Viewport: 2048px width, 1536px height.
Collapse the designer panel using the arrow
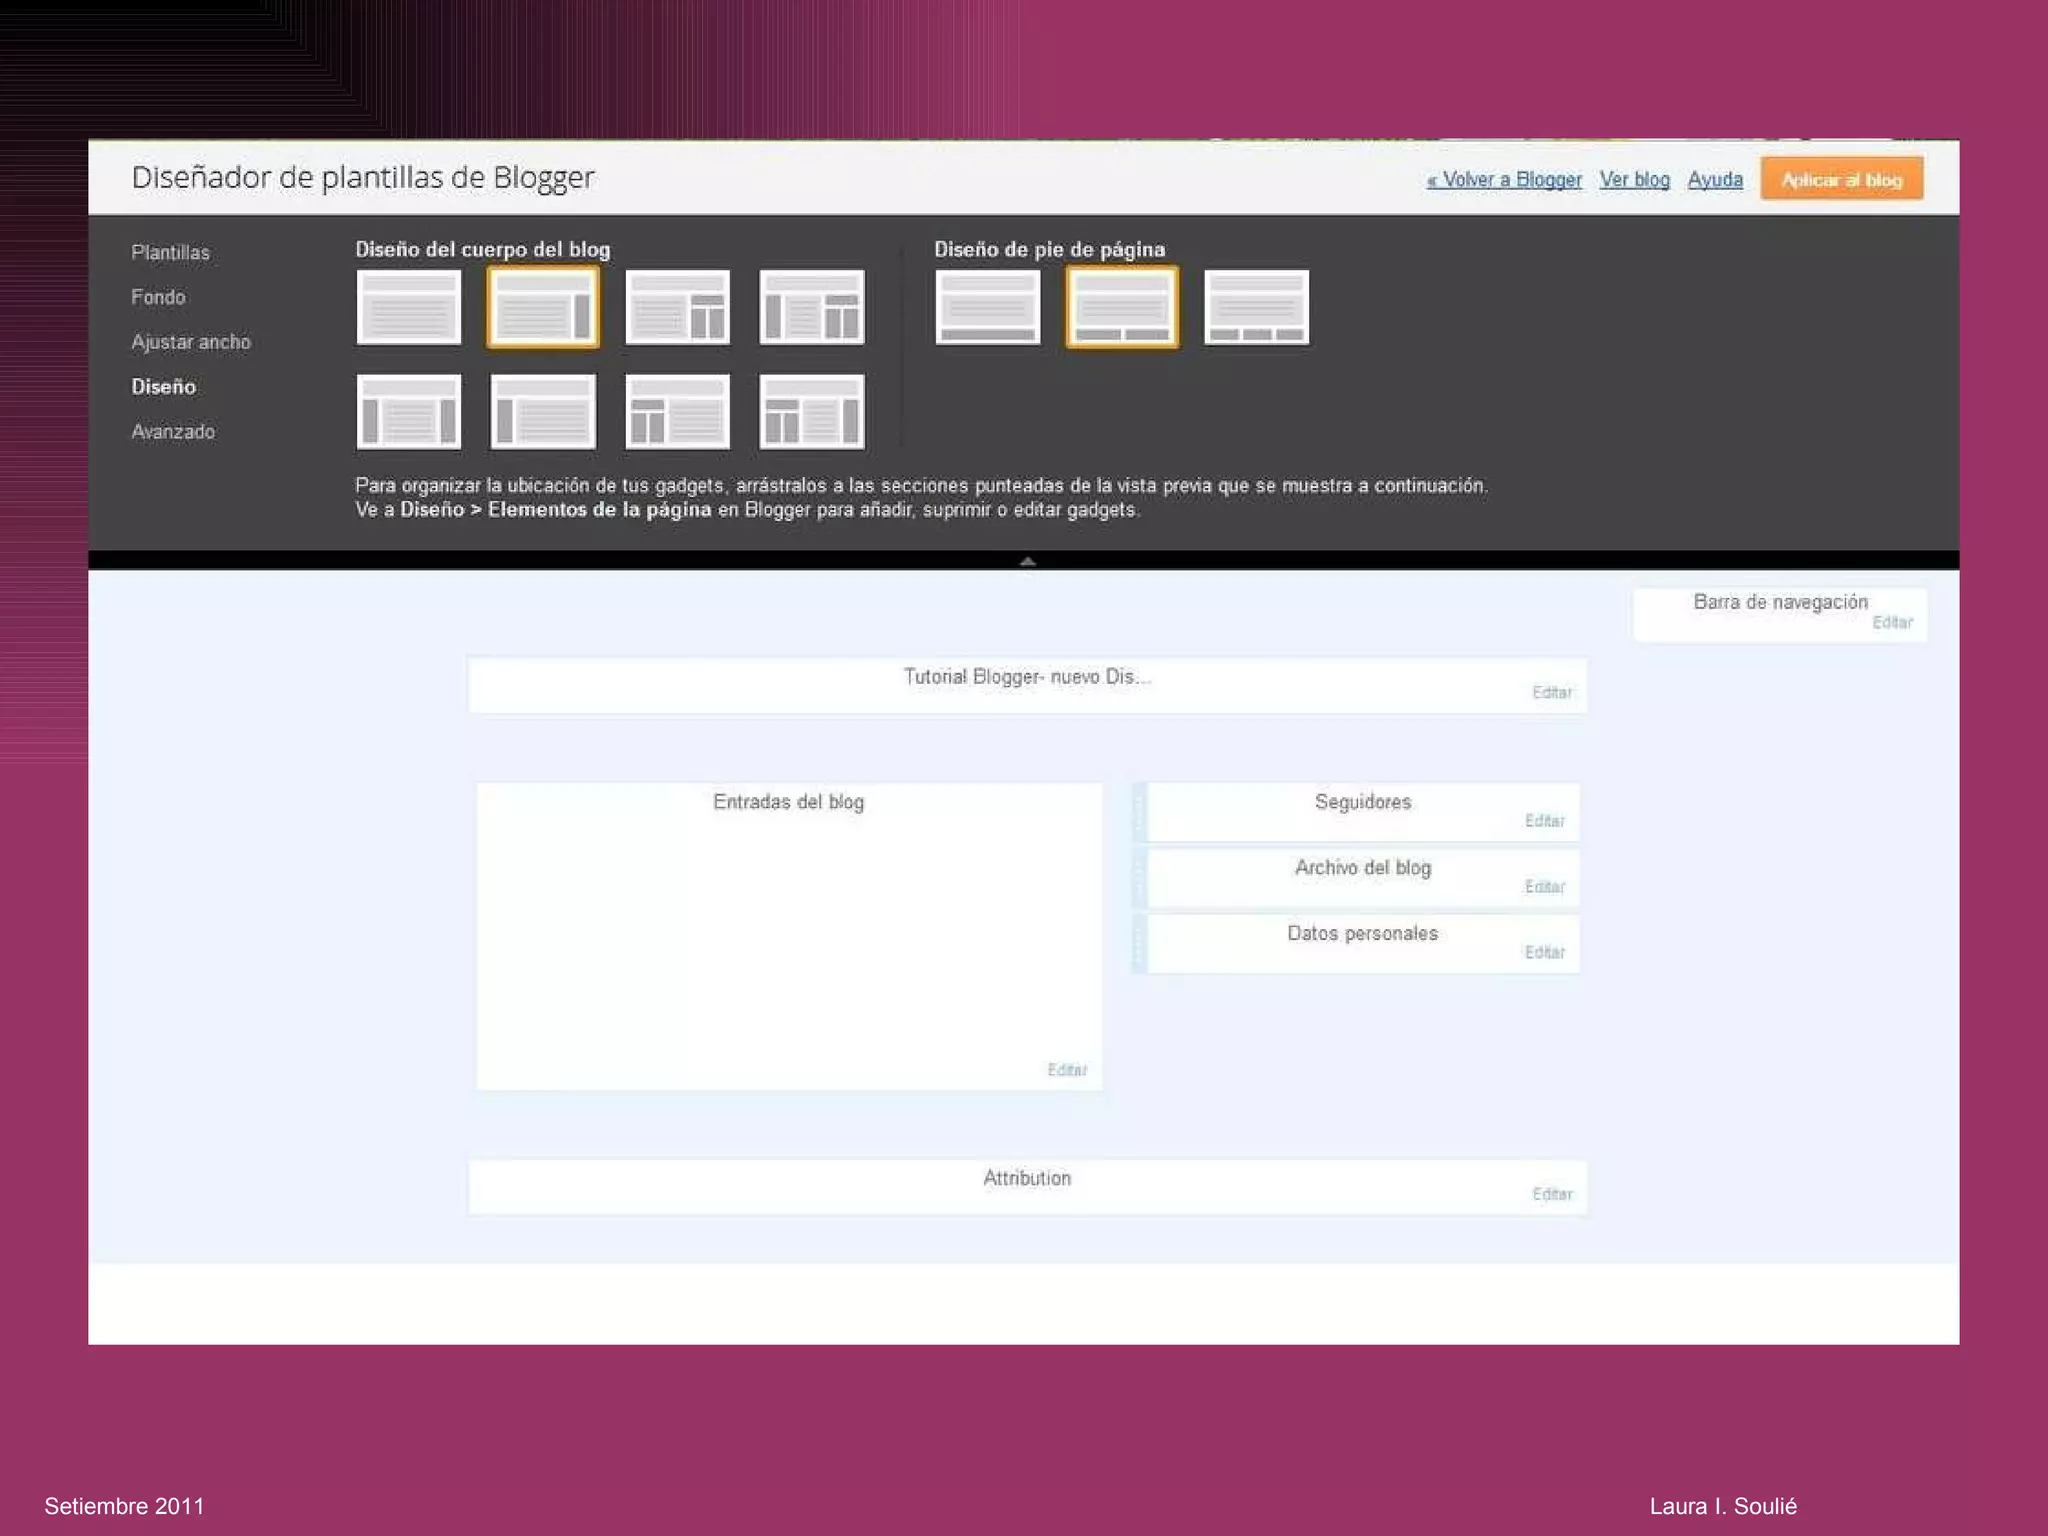point(1027,561)
